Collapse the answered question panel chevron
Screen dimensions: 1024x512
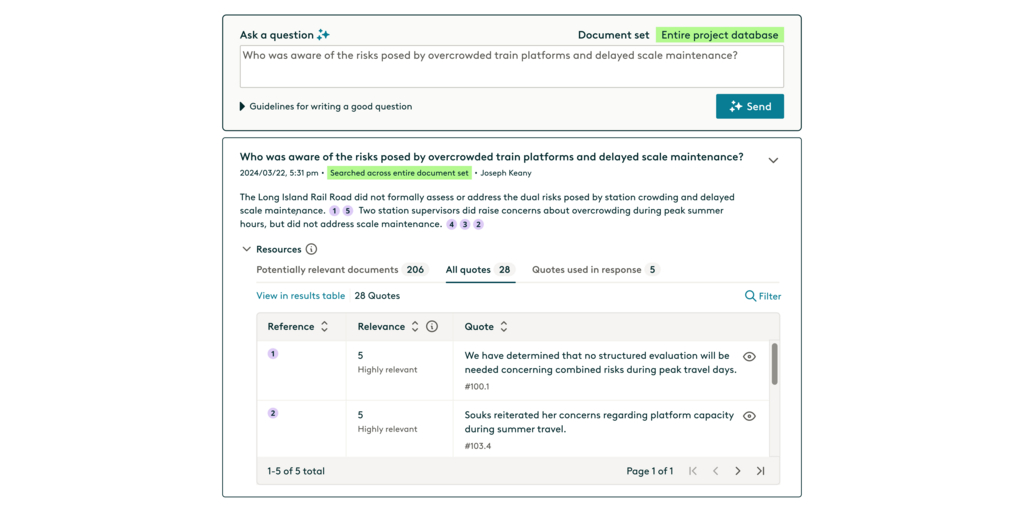(773, 160)
